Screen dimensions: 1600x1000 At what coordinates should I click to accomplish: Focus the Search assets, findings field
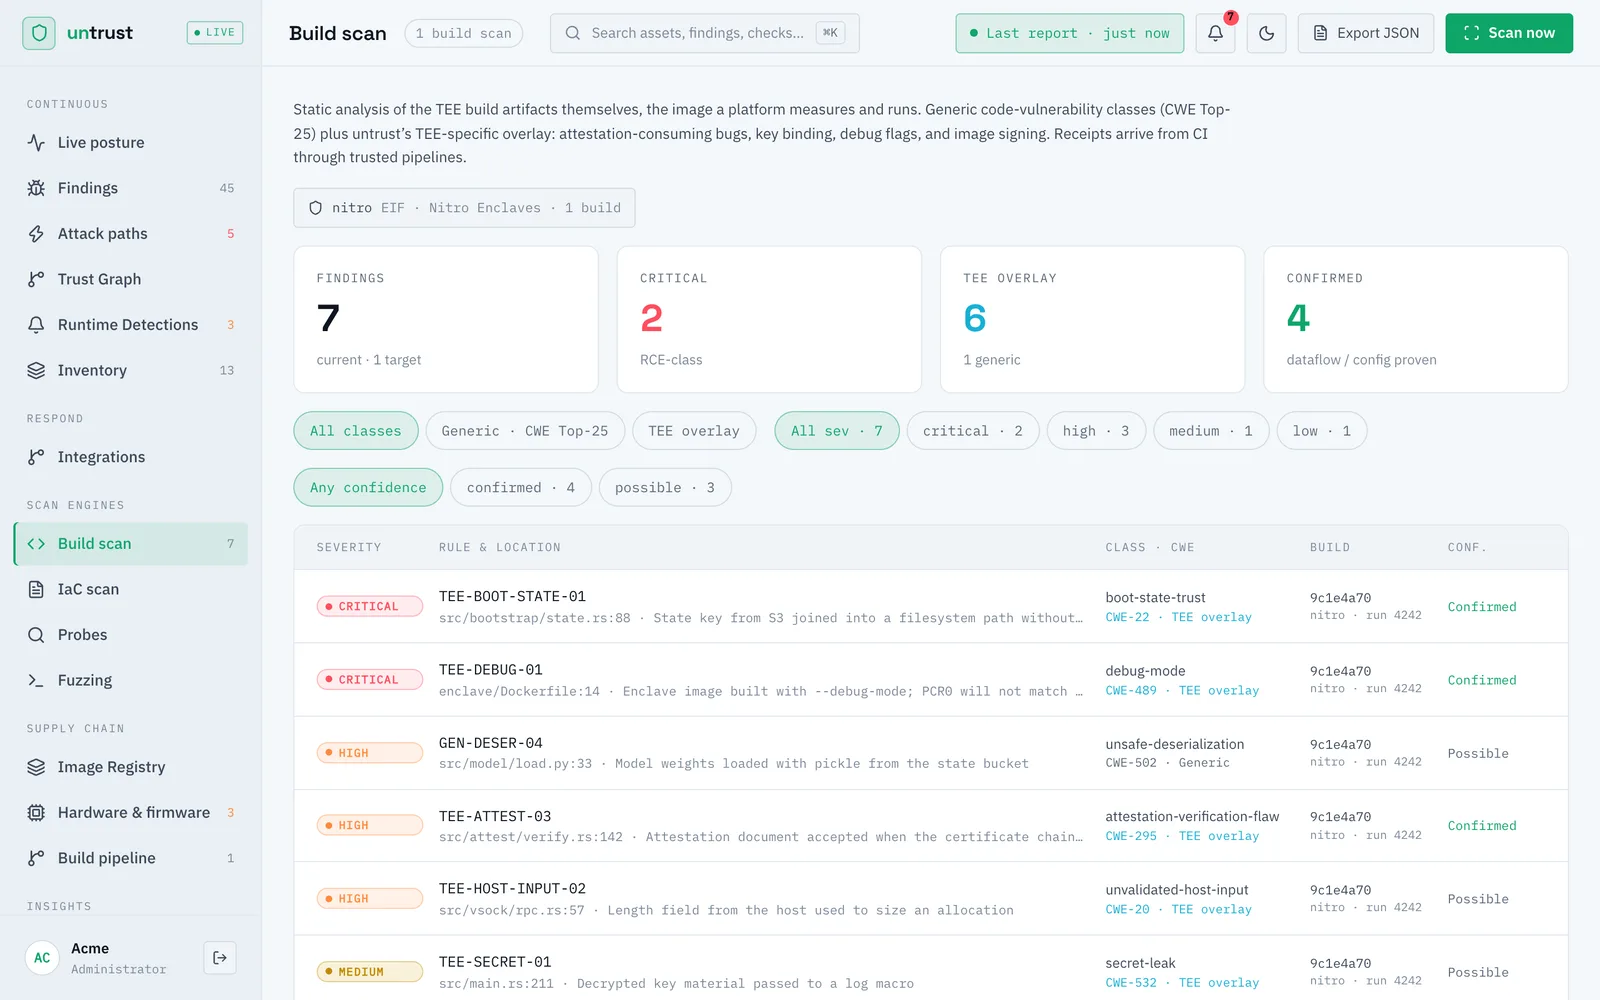(x=705, y=33)
